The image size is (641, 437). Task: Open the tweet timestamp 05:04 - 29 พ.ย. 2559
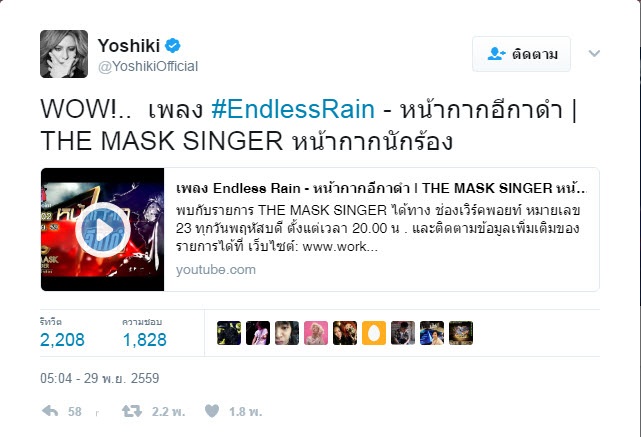click(x=99, y=378)
